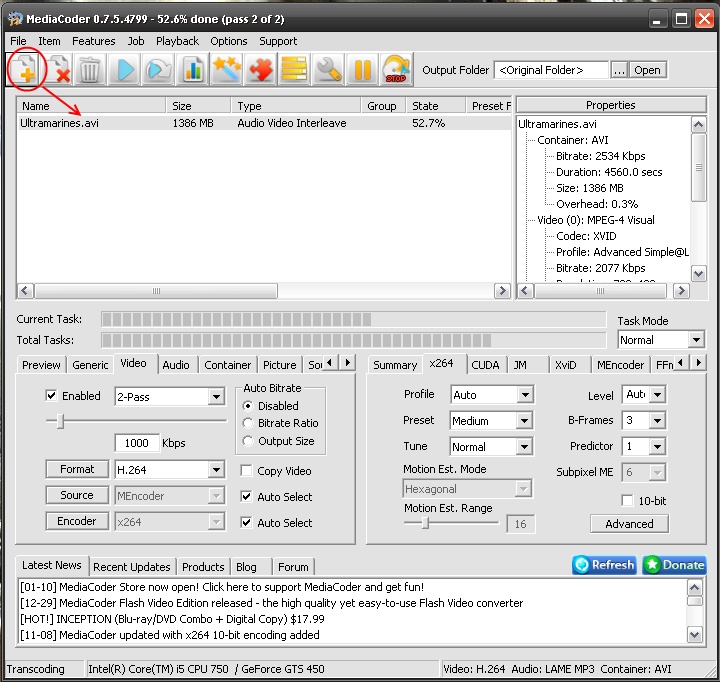Switch to the Audio tab
Viewport: 720px width, 682px height.
coord(176,365)
